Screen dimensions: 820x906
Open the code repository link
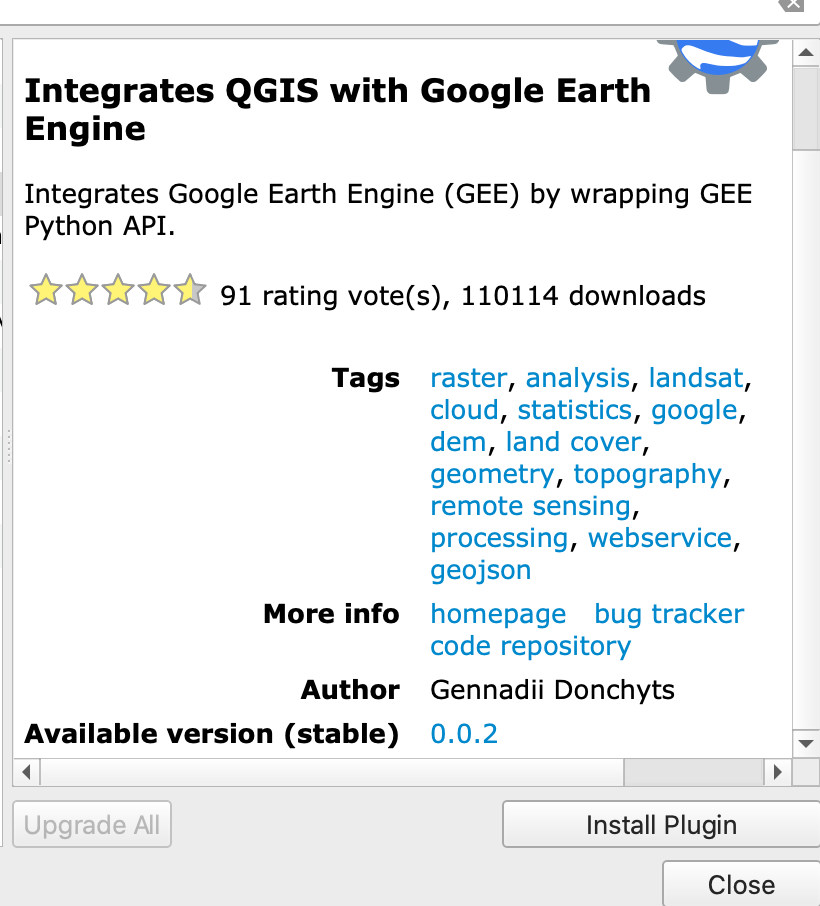click(529, 646)
